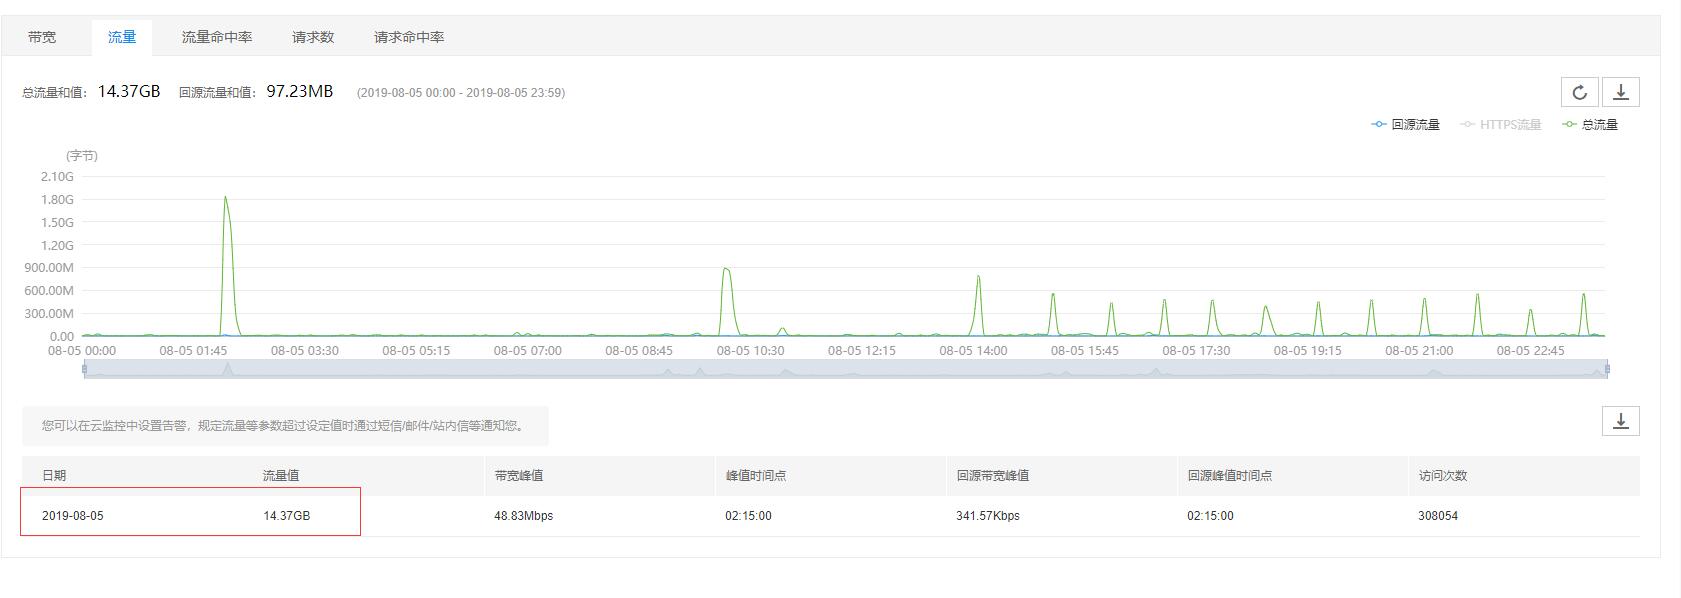Click the refresh chart icon
The image size is (1681, 598).
(1579, 92)
